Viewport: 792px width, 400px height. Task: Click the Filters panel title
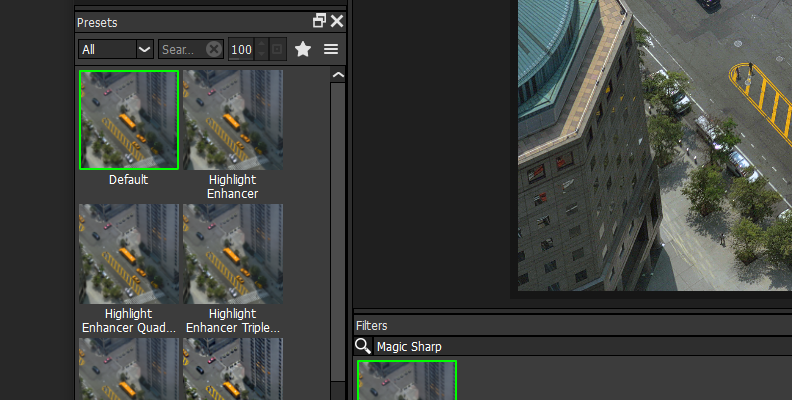tap(371, 326)
